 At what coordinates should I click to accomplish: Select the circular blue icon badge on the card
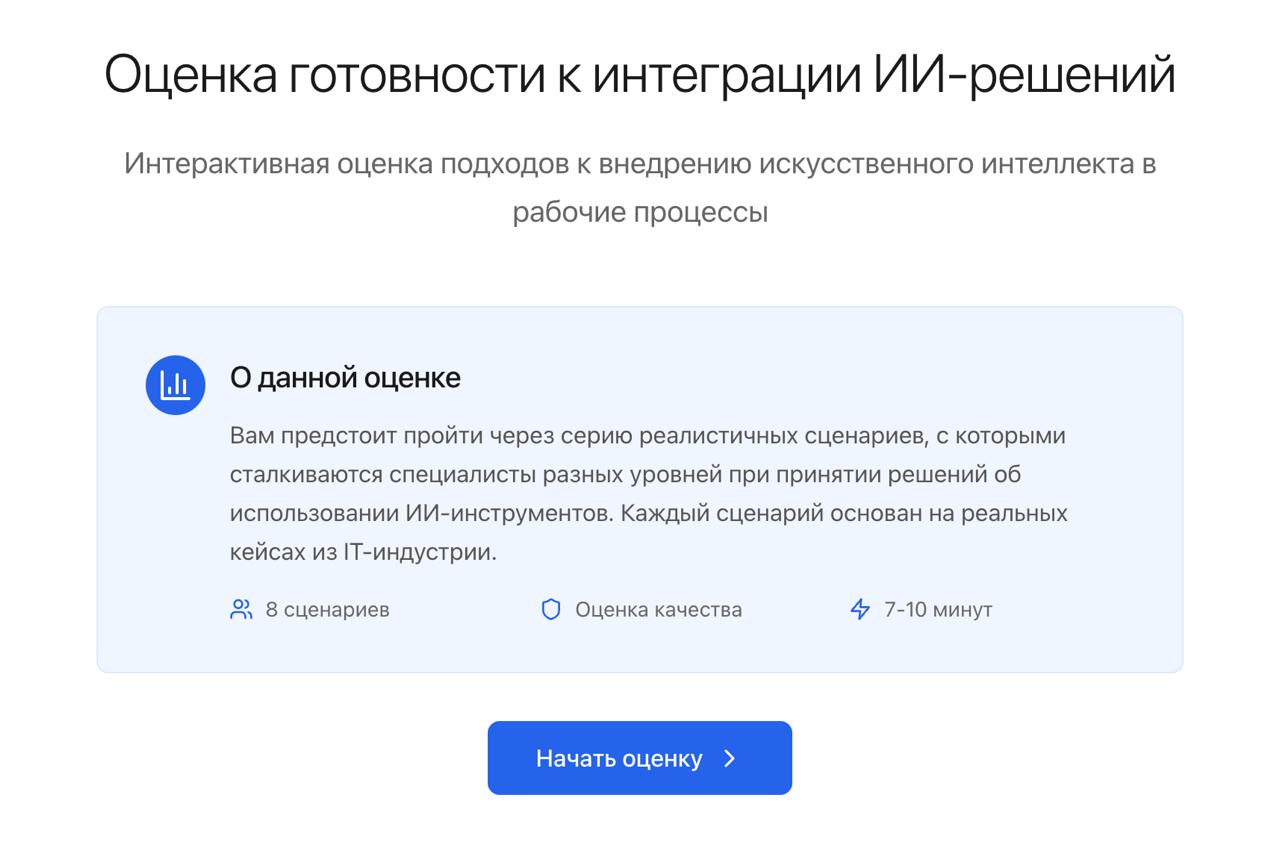coord(175,384)
